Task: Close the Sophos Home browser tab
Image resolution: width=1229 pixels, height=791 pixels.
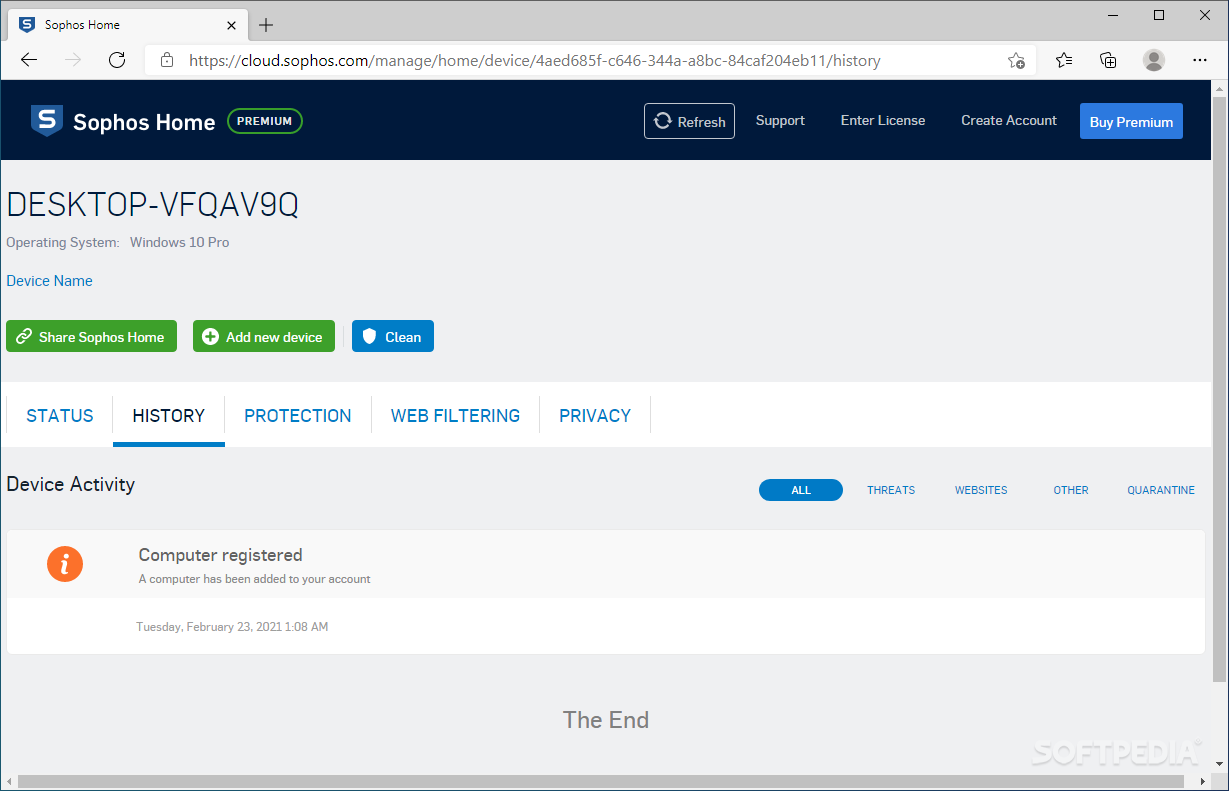Action: [x=232, y=25]
